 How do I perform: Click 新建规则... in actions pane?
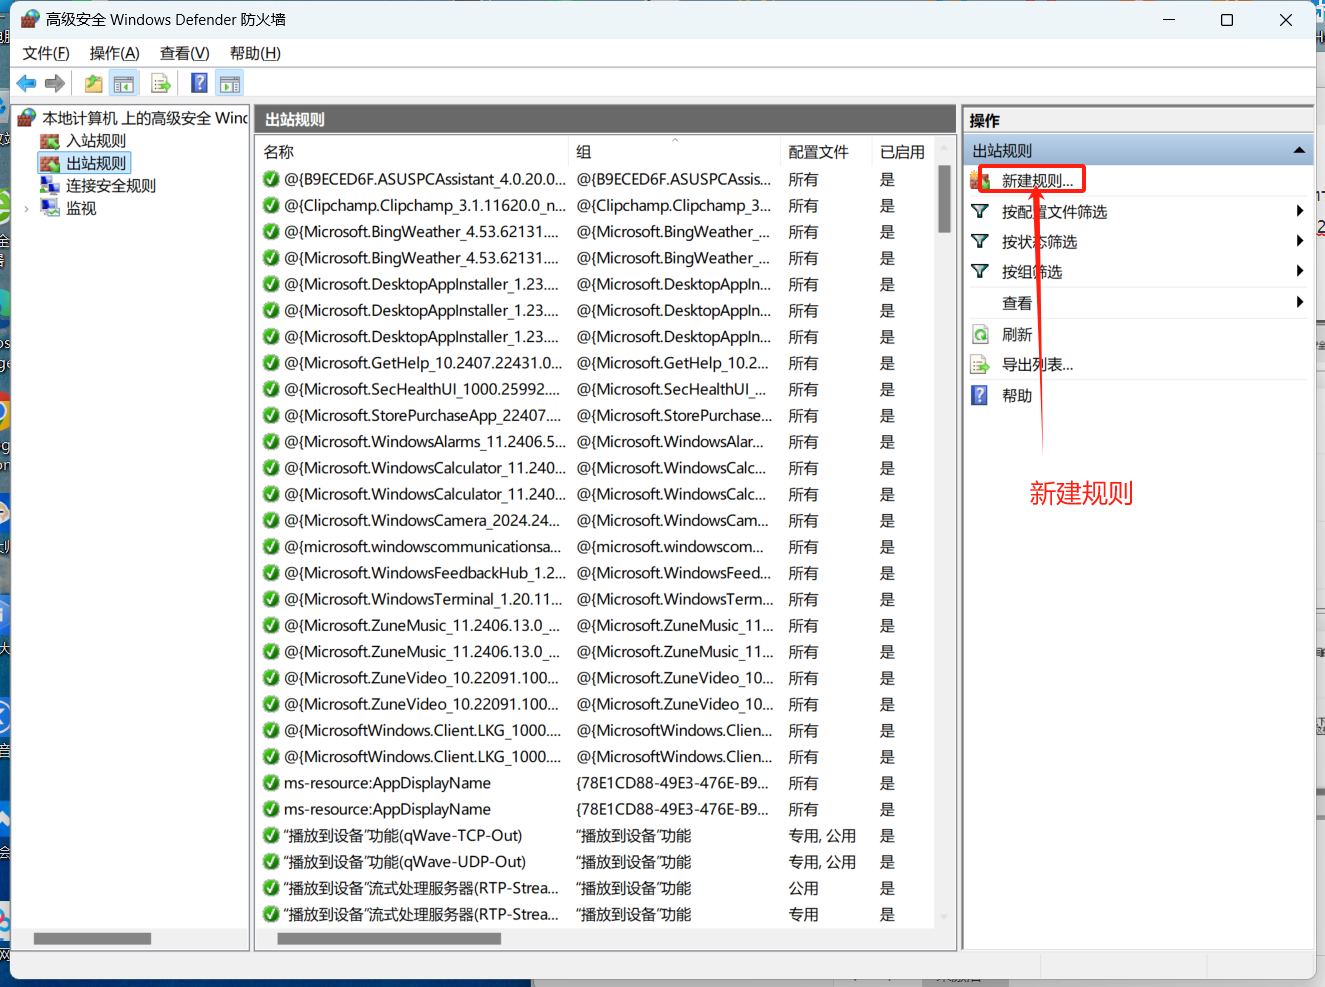click(1037, 181)
